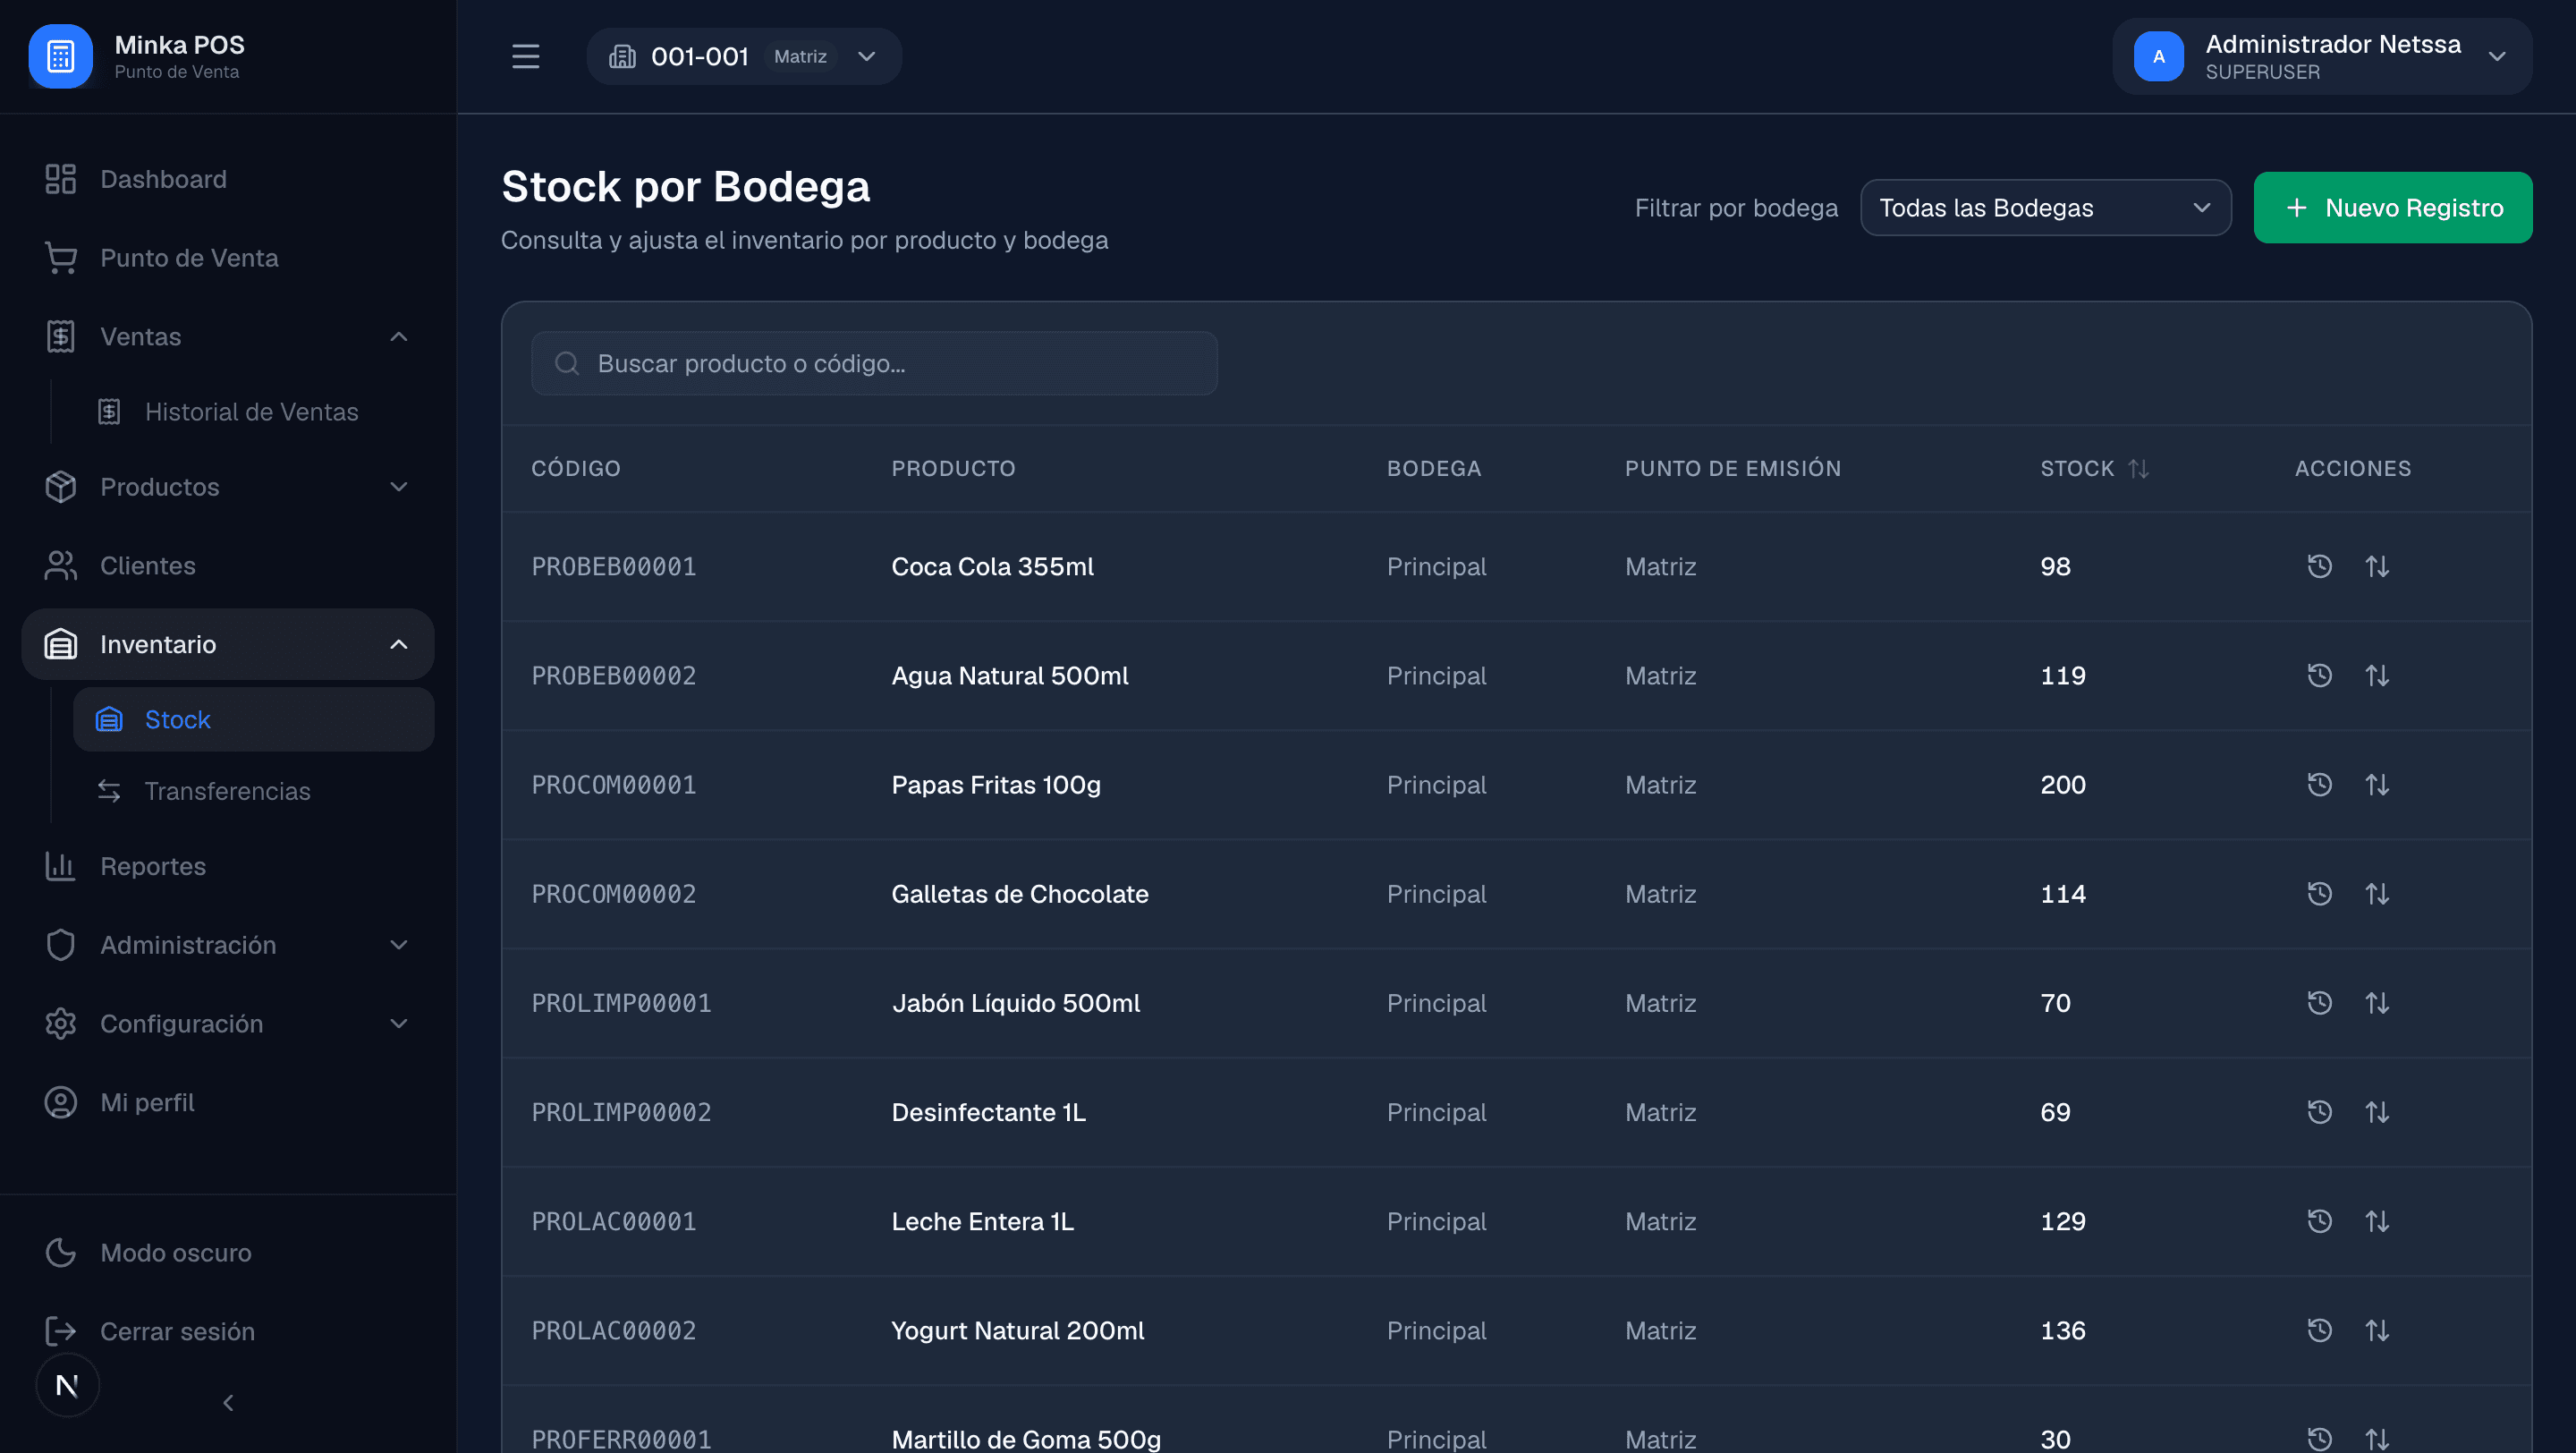
Task: Open history for Leche Entera 1L
Action: coord(2319,1221)
